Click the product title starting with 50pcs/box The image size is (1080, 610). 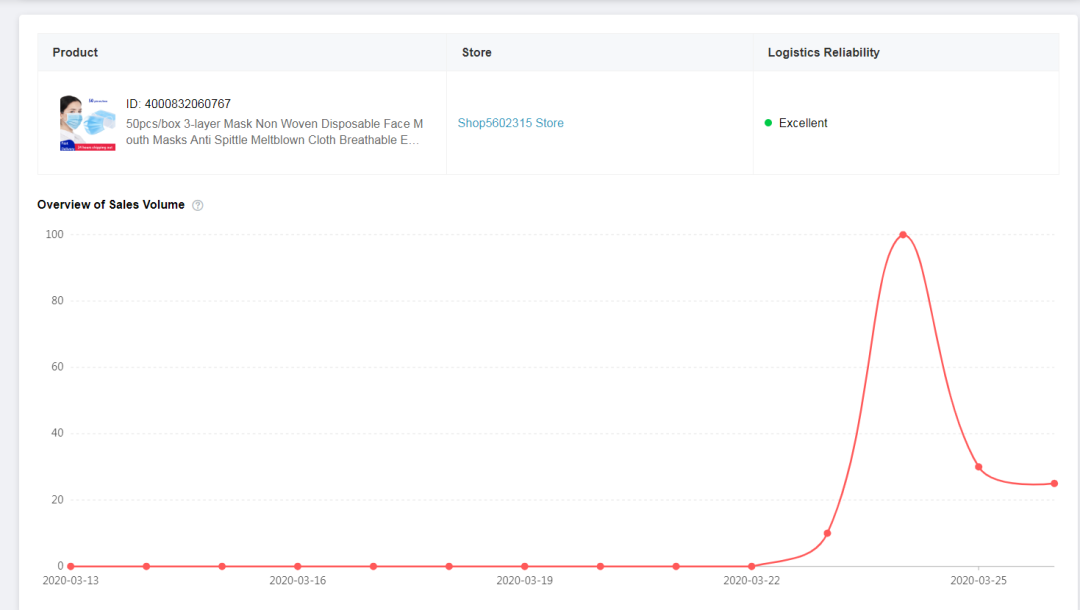pos(274,132)
